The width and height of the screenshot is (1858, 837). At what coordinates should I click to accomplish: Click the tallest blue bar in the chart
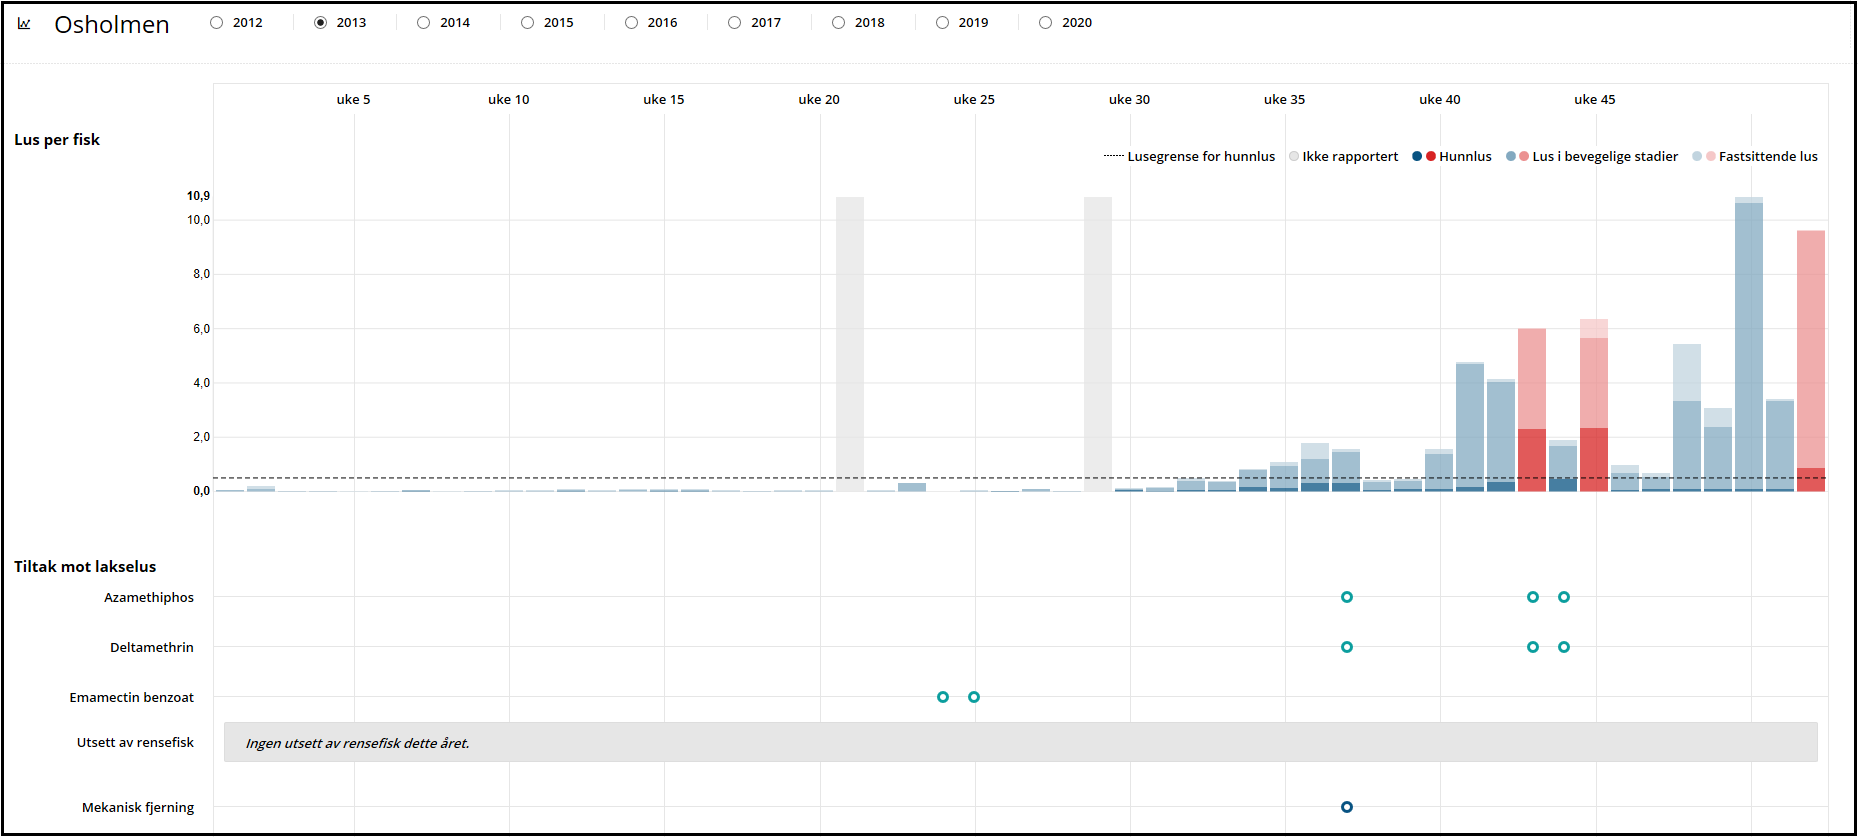1749,345
